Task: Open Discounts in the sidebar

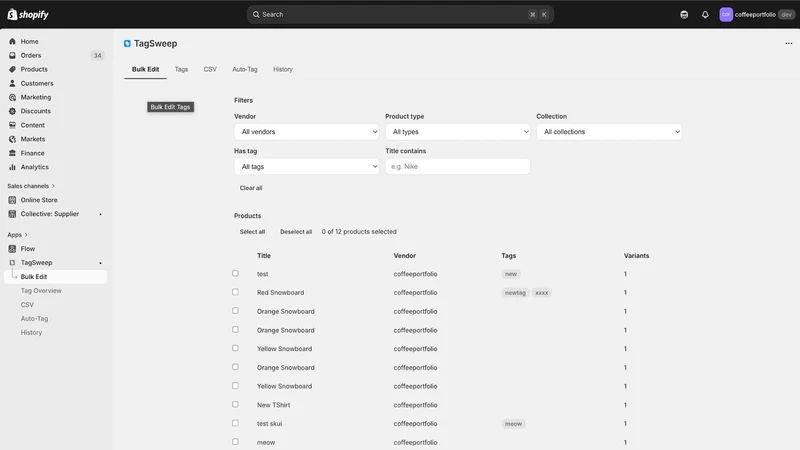Action: click(x=35, y=111)
